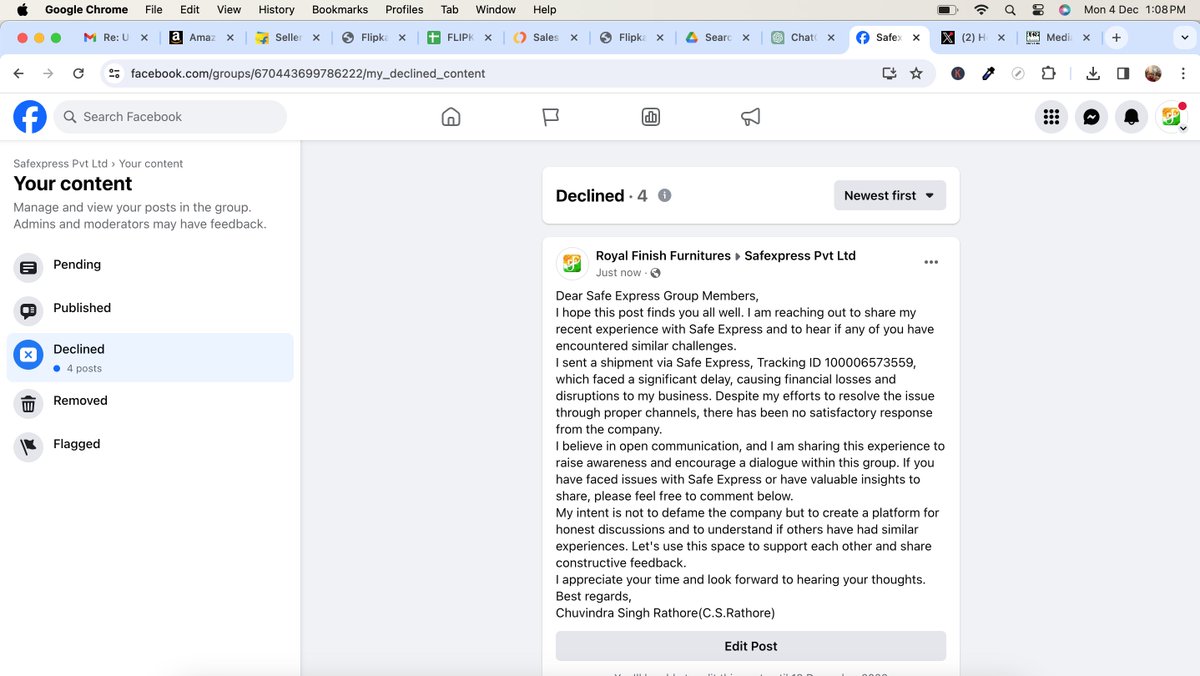The width and height of the screenshot is (1200, 676).
Task: Open the File menu
Action: tap(153, 10)
